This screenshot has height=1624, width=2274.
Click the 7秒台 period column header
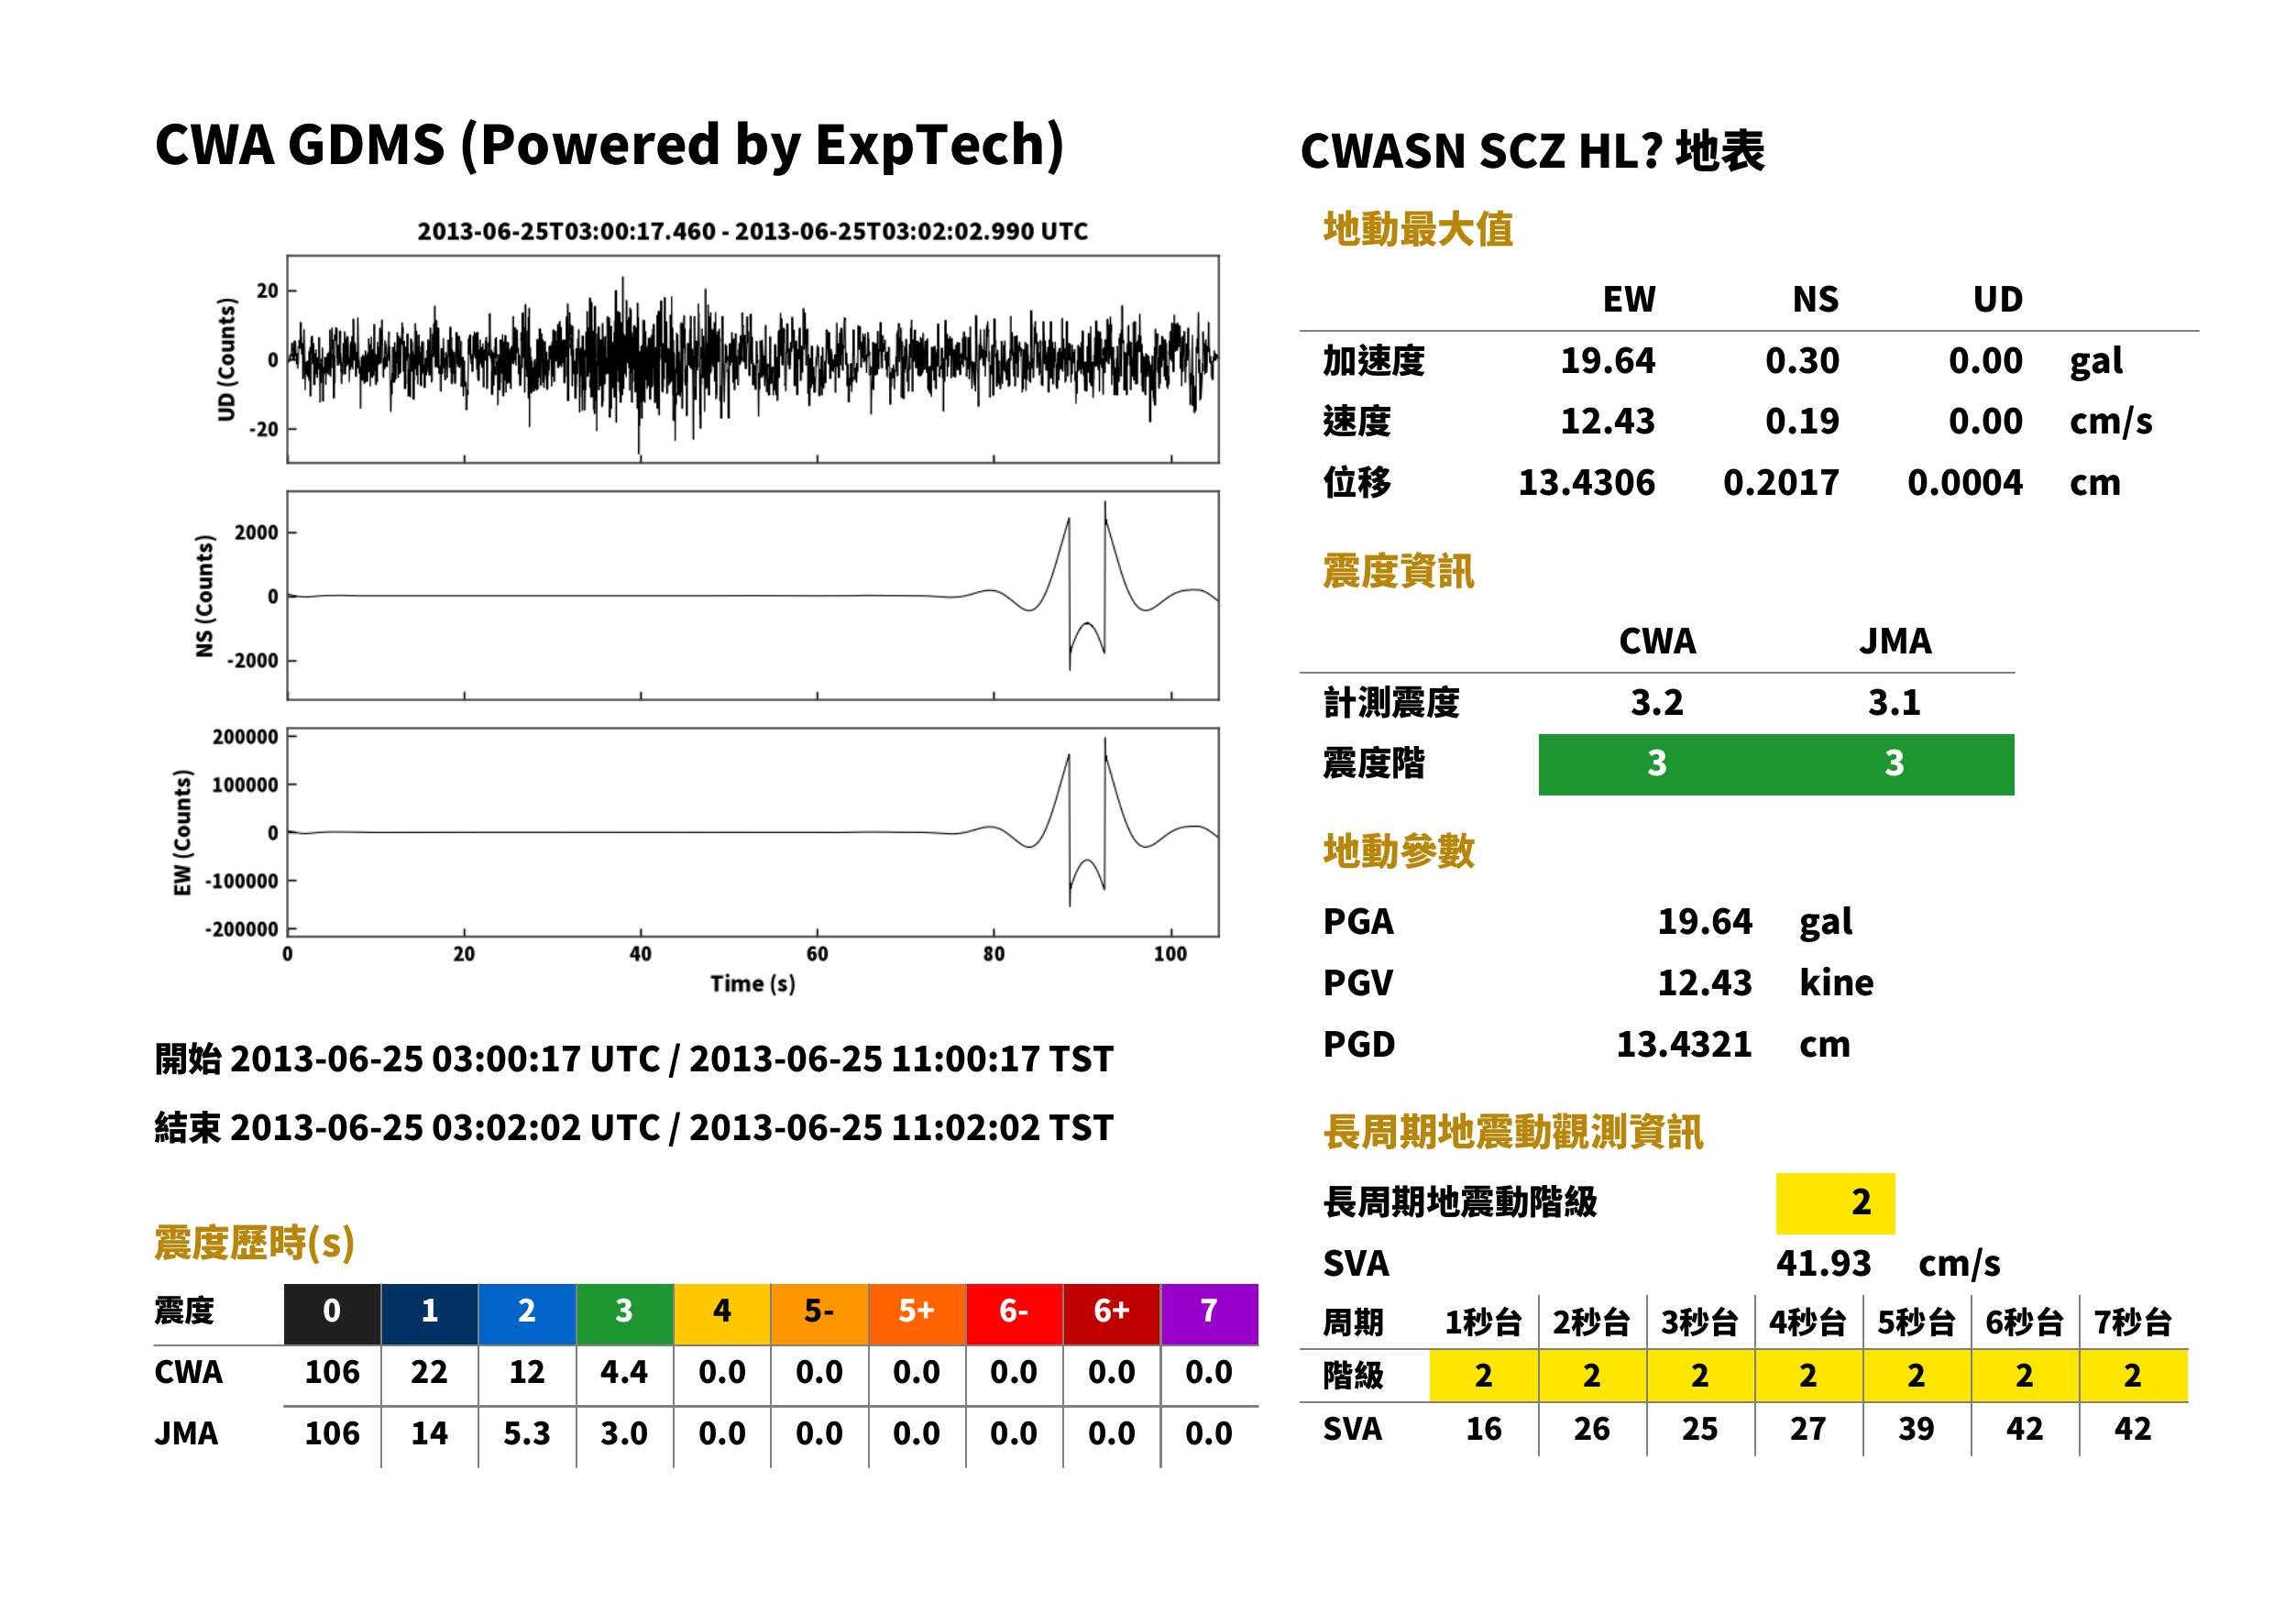point(2133,1323)
